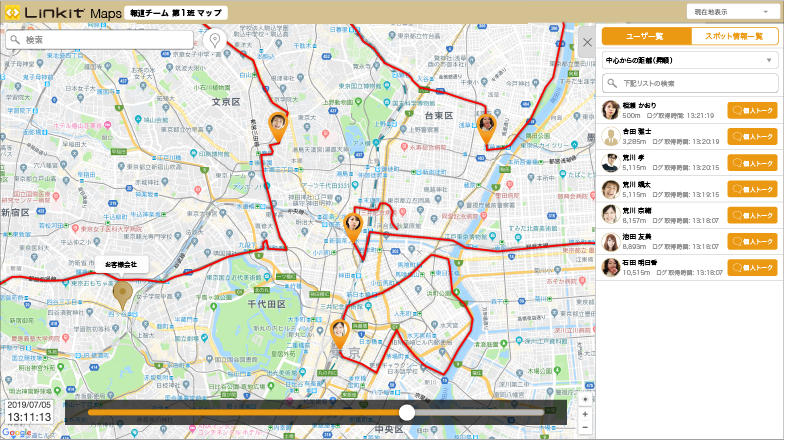
Task: Click the timeline slider handle
Action: click(x=407, y=412)
